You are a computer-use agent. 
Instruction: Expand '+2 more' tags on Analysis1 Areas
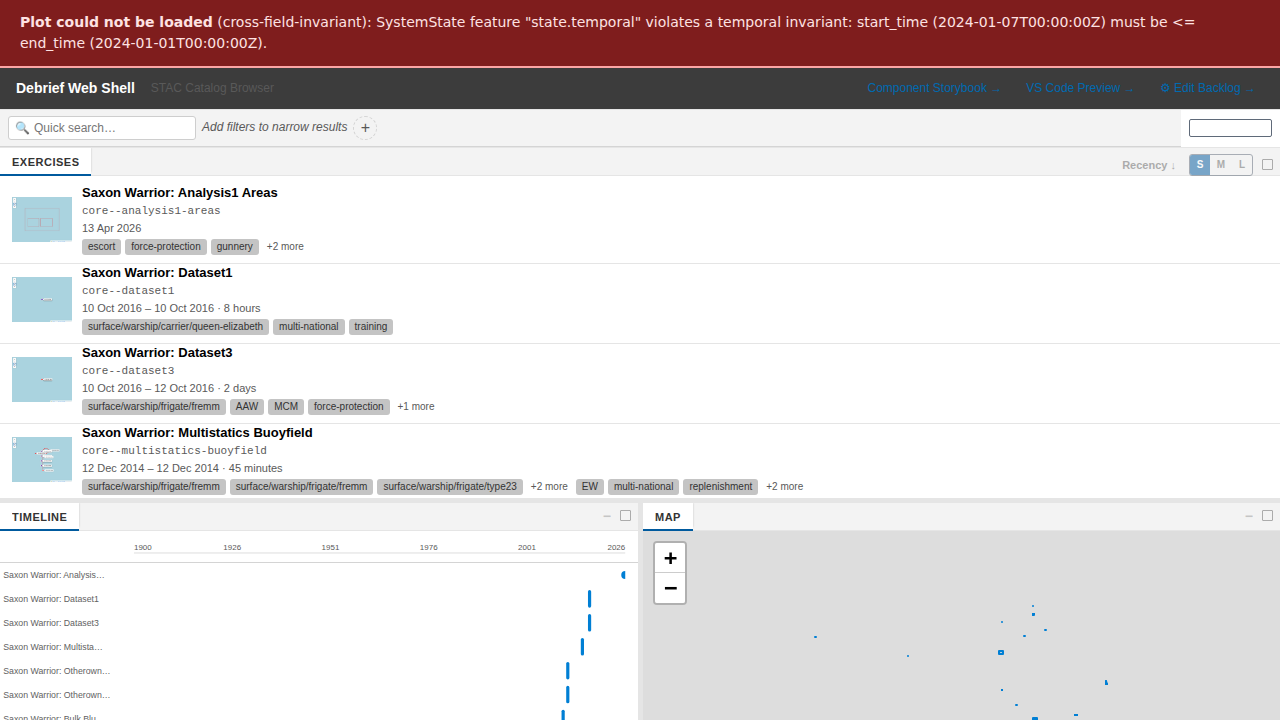click(285, 247)
